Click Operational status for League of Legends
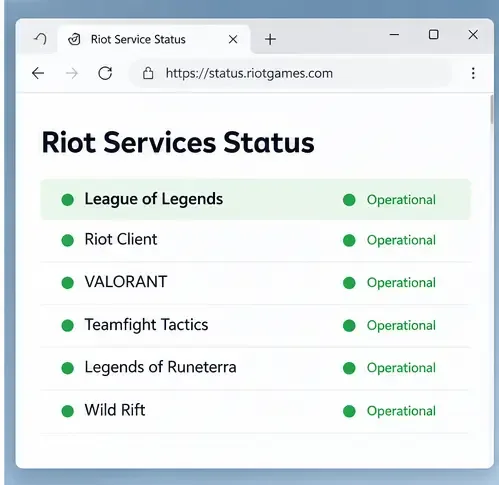Viewport: 499px width, 485px height. coord(389,200)
